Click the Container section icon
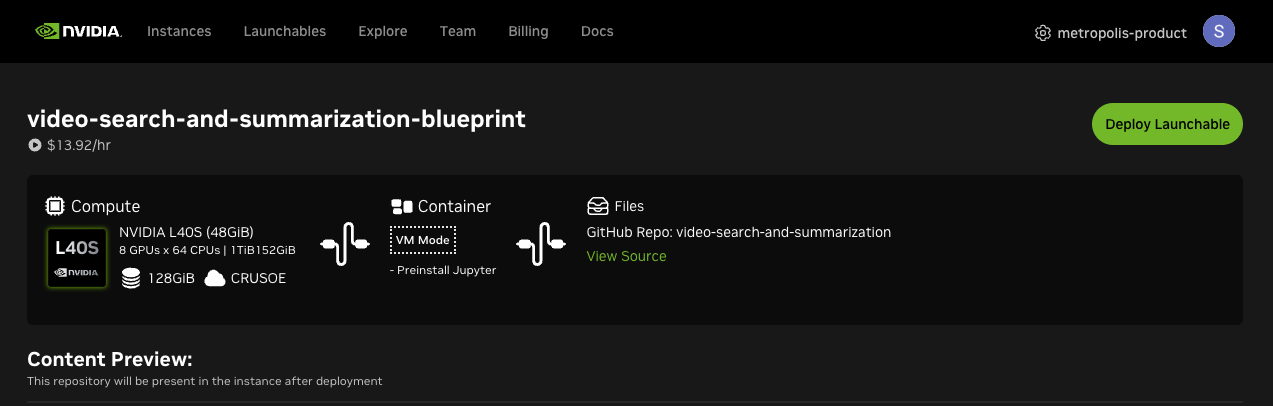This screenshot has width=1273, height=406. point(401,206)
